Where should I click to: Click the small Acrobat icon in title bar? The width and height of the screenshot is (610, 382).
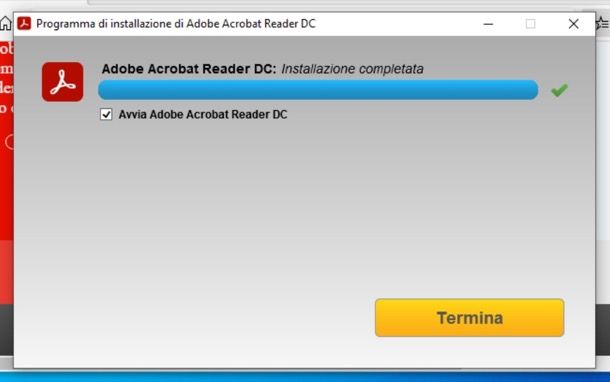pos(24,24)
